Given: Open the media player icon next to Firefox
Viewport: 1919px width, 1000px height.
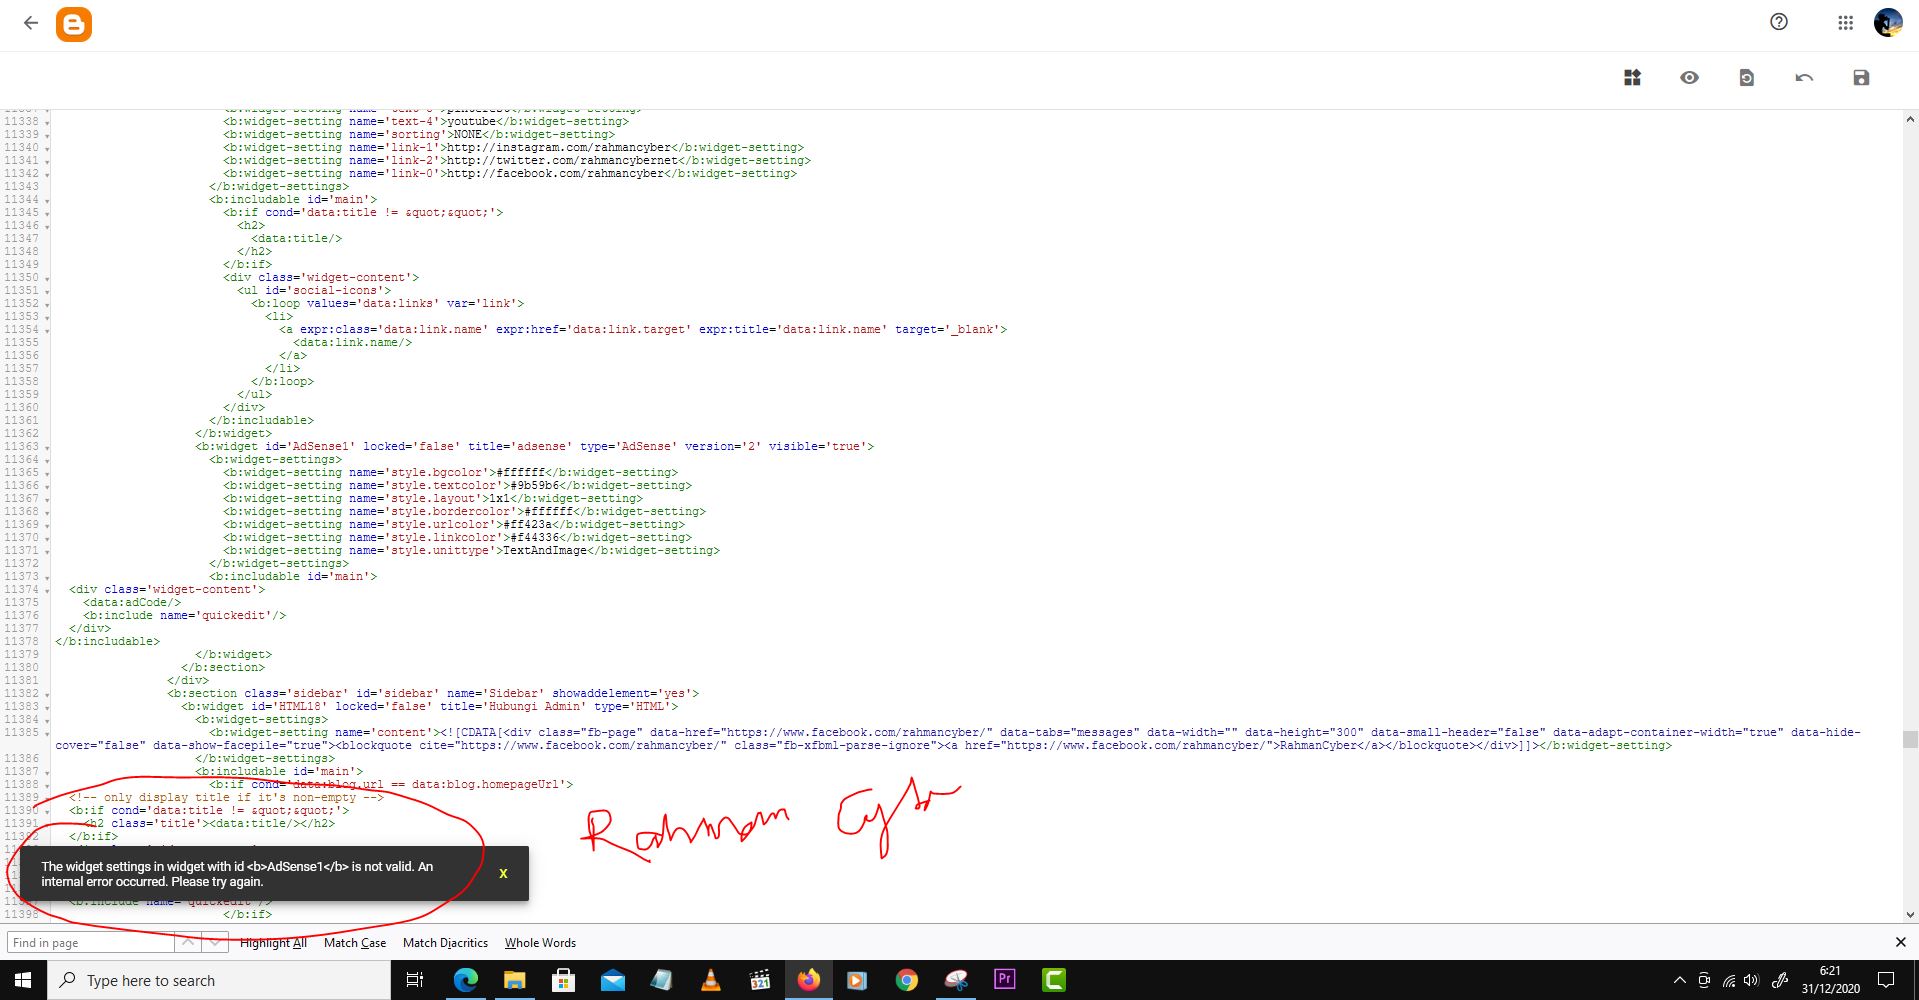Looking at the screenshot, I should [x=857, y=980].
